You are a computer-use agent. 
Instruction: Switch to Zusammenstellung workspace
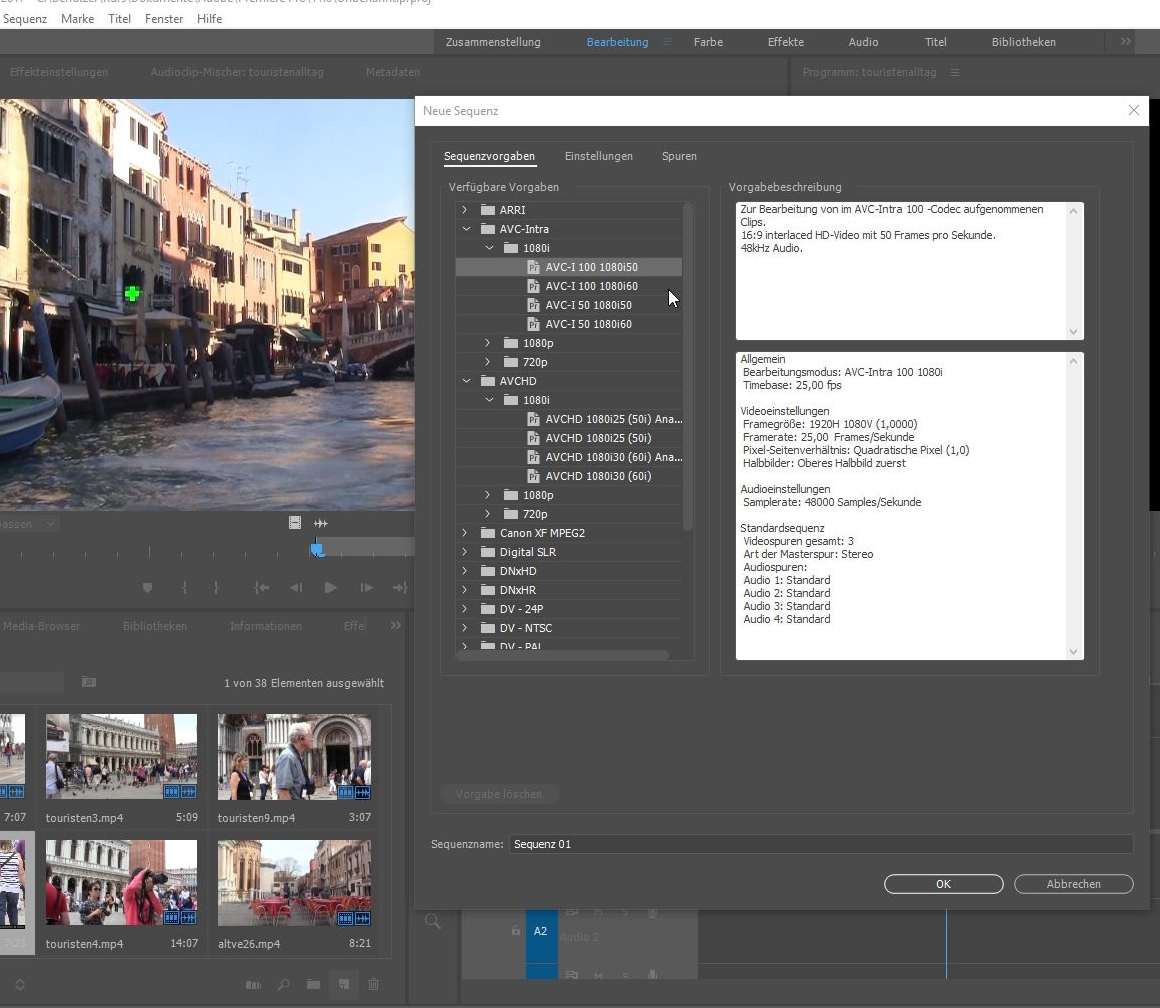(493, 42)
